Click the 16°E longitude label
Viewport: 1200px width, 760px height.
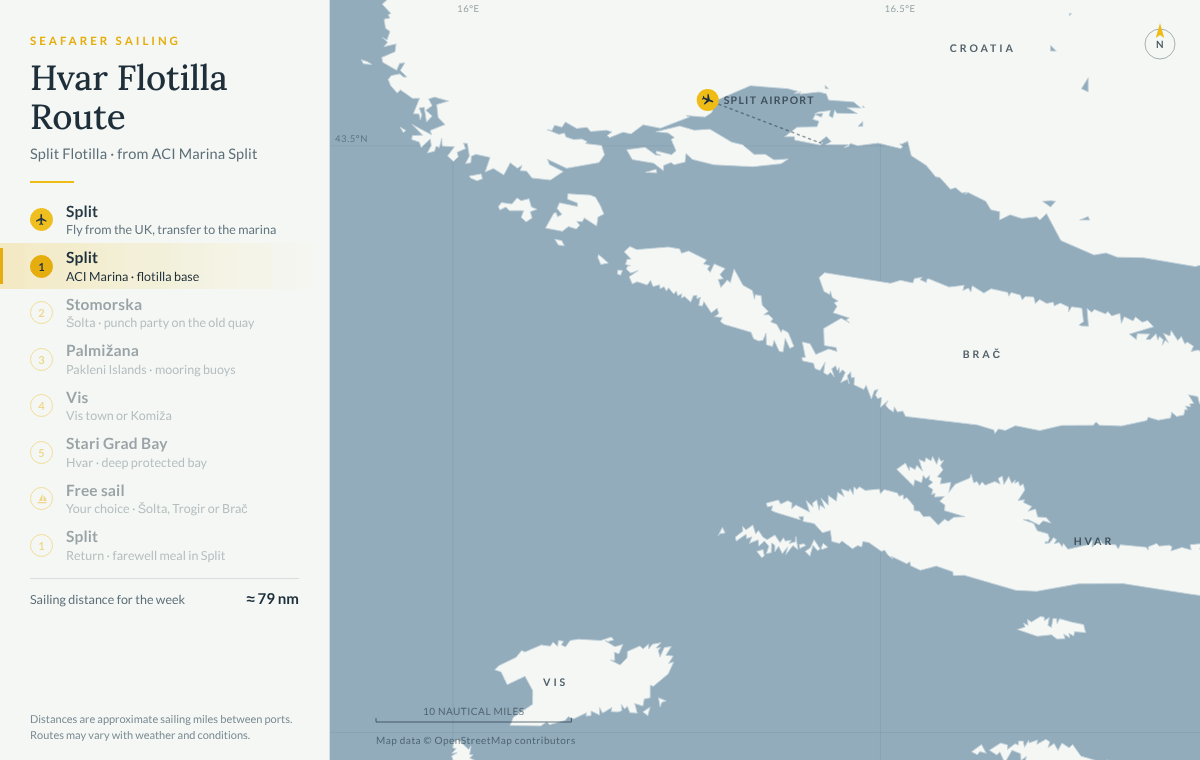[468, 8]
